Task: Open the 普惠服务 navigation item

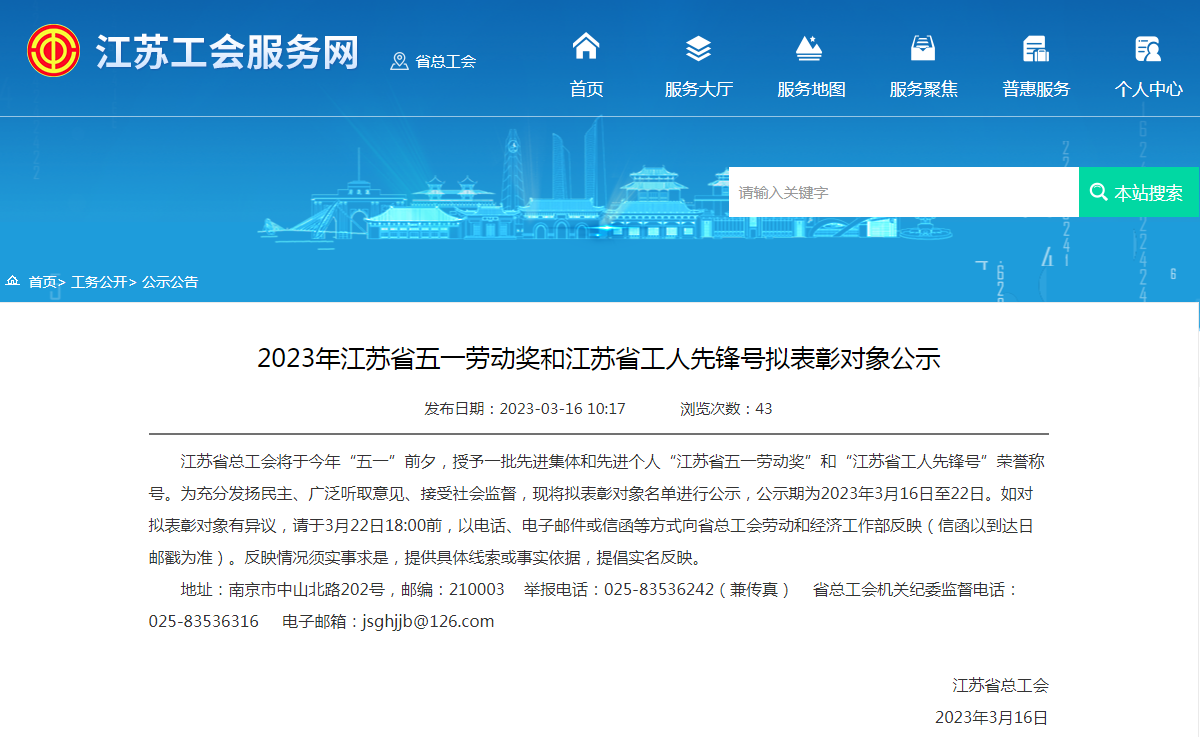Action: point(1036,89)
